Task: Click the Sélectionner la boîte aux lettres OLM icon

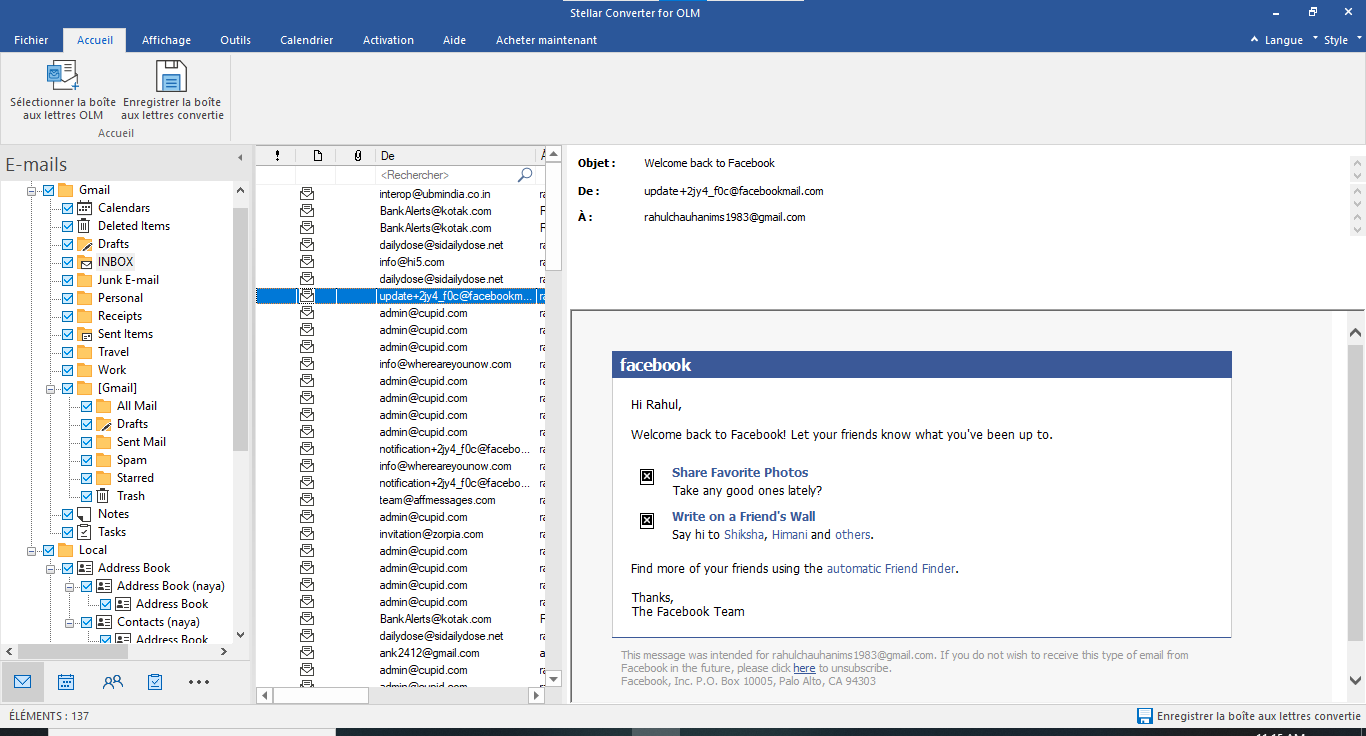Action: point(62,75)
